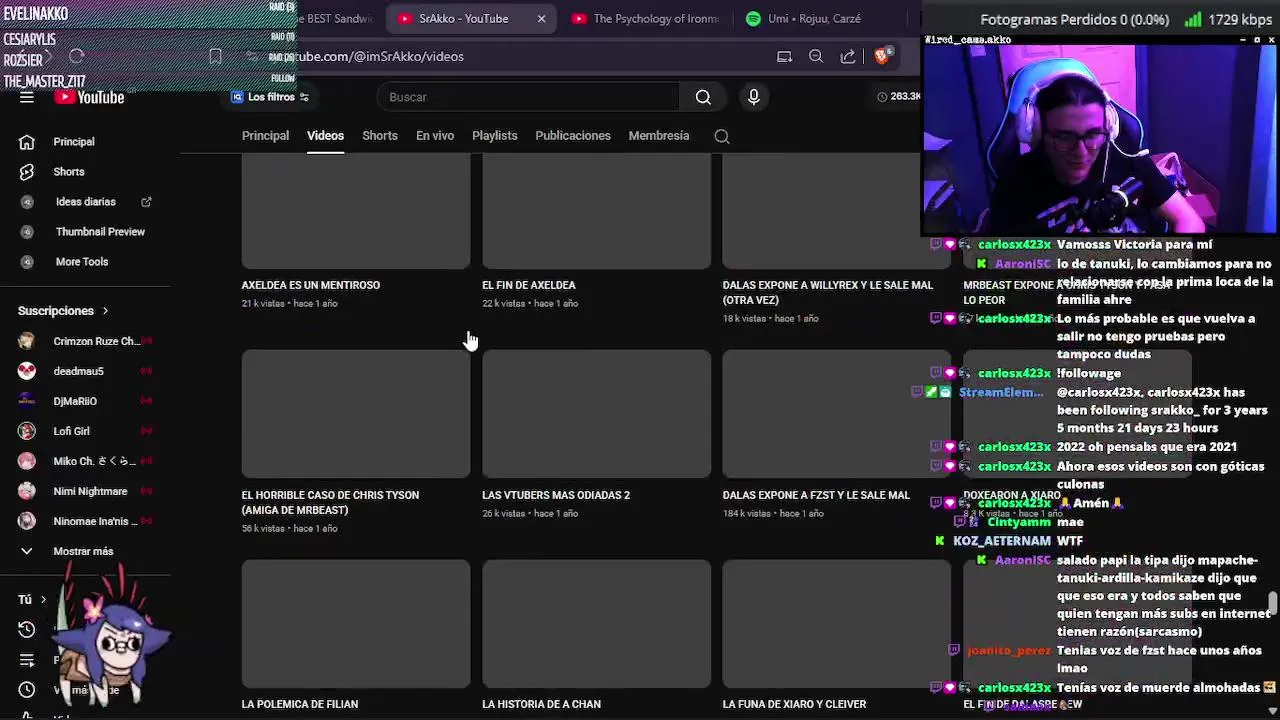1280x720 pixels.
Task: Switch to En vivo channel tab
Action: coord(435,136)
